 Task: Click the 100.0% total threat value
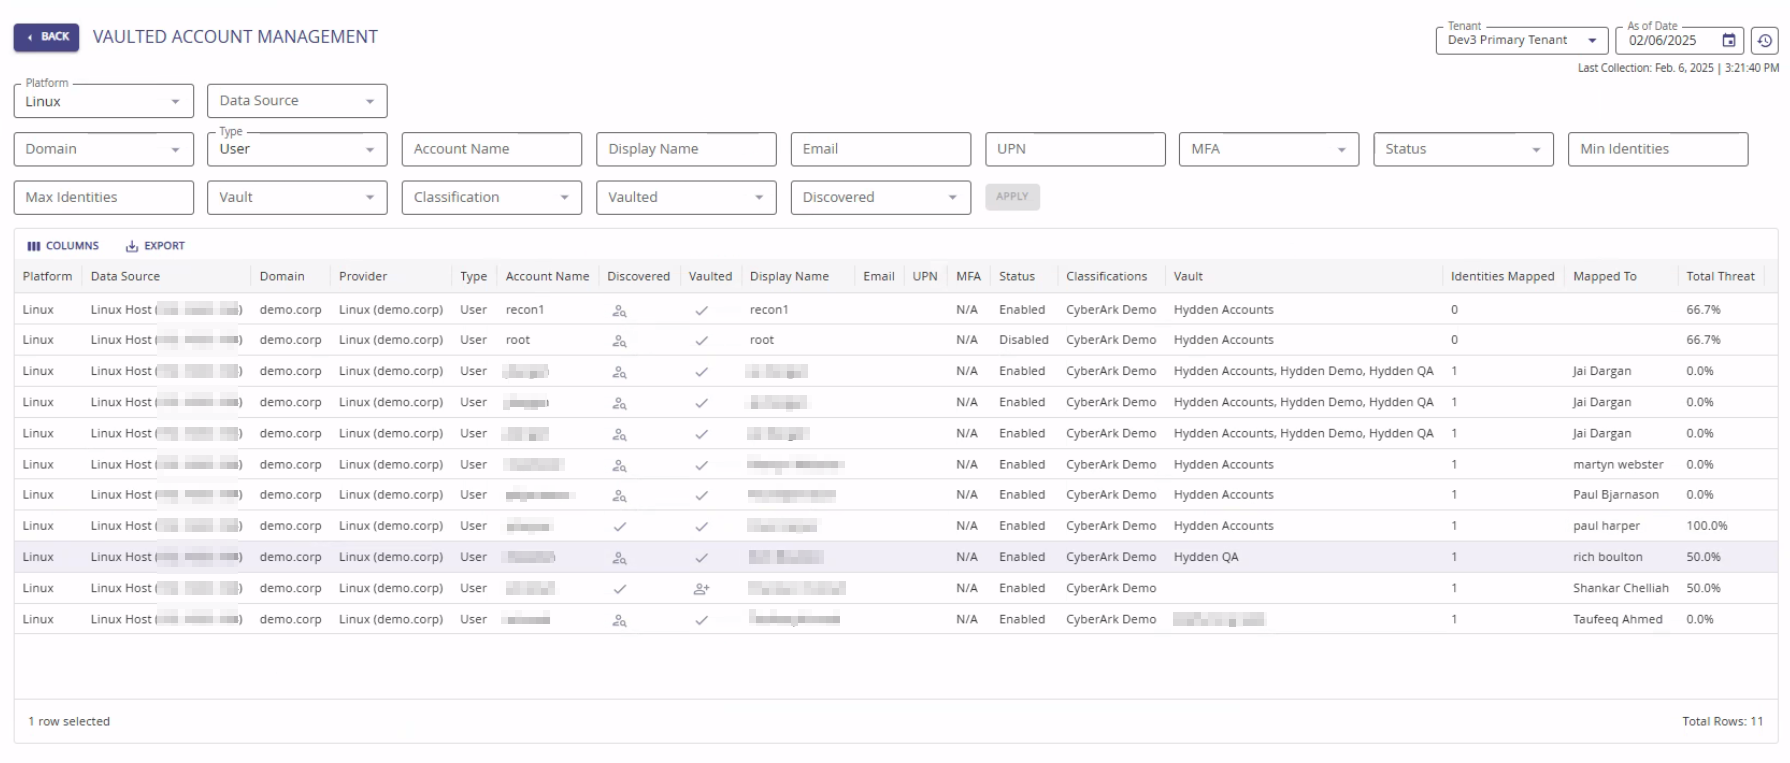pos(1707,526)
